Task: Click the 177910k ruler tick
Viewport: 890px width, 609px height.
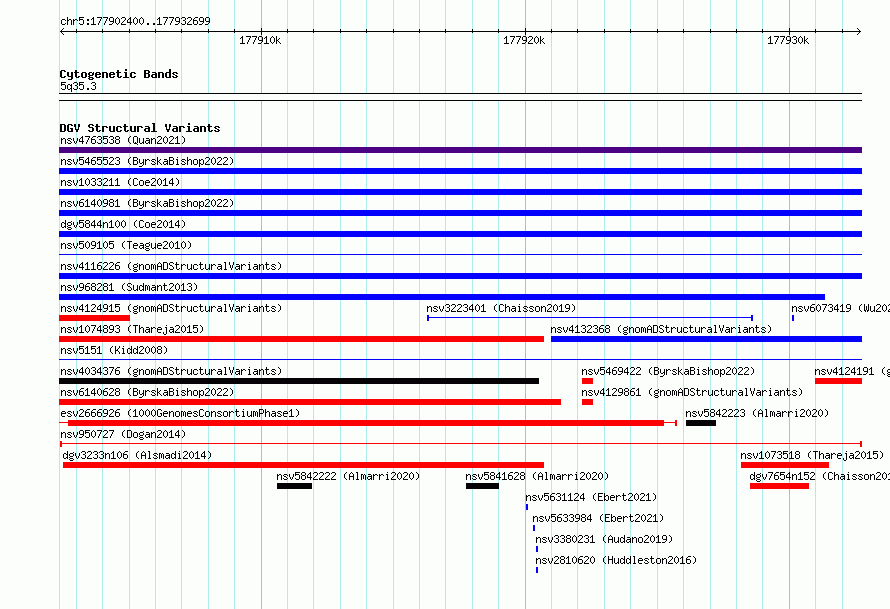Action: click(260, 40)
